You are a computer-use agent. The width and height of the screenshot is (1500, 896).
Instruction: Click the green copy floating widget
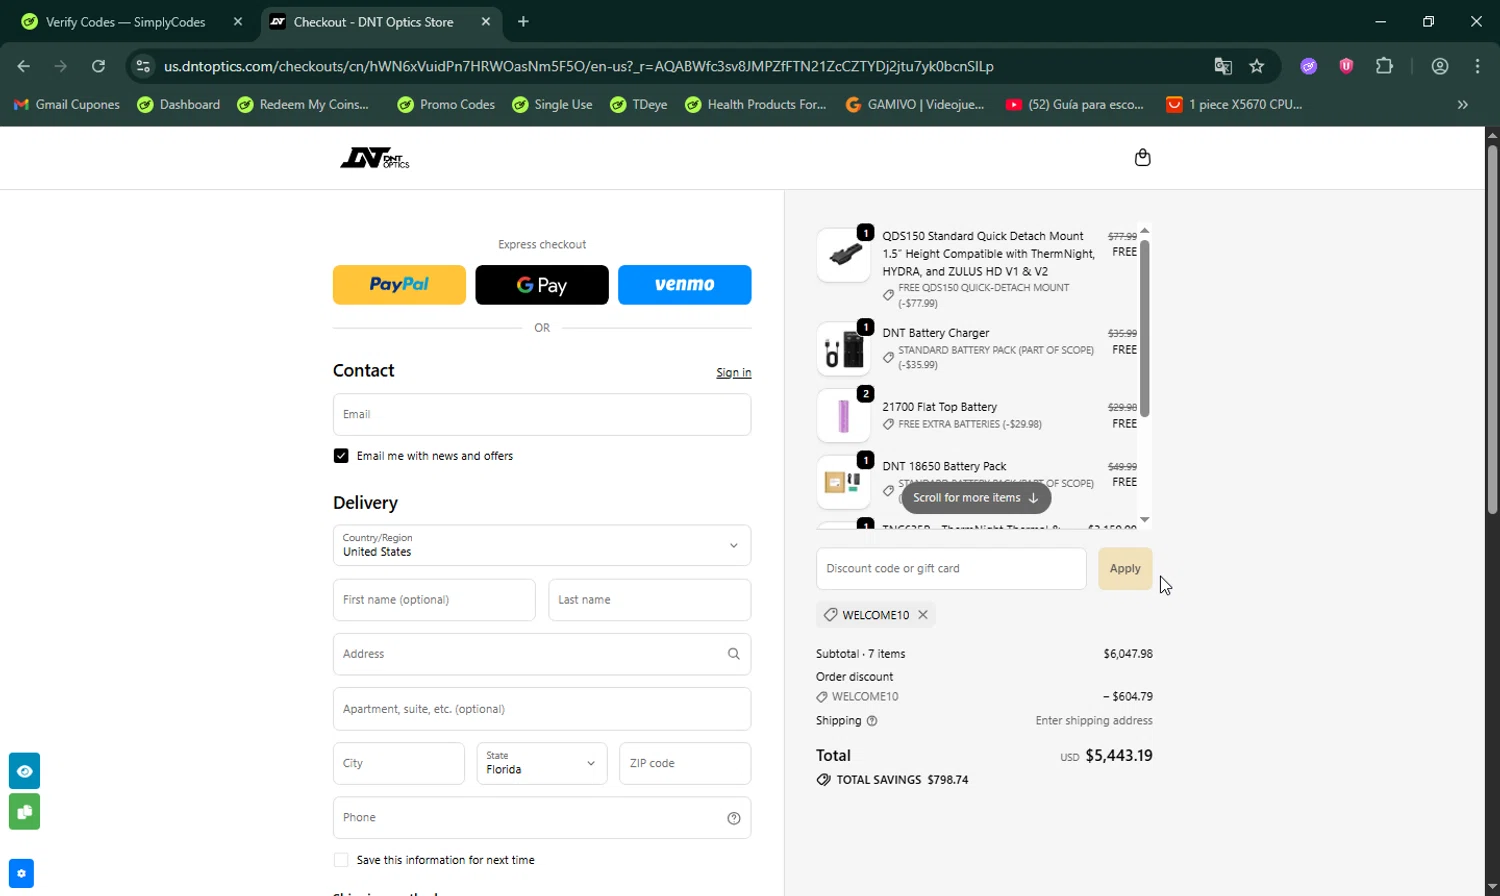click(24, 811)
